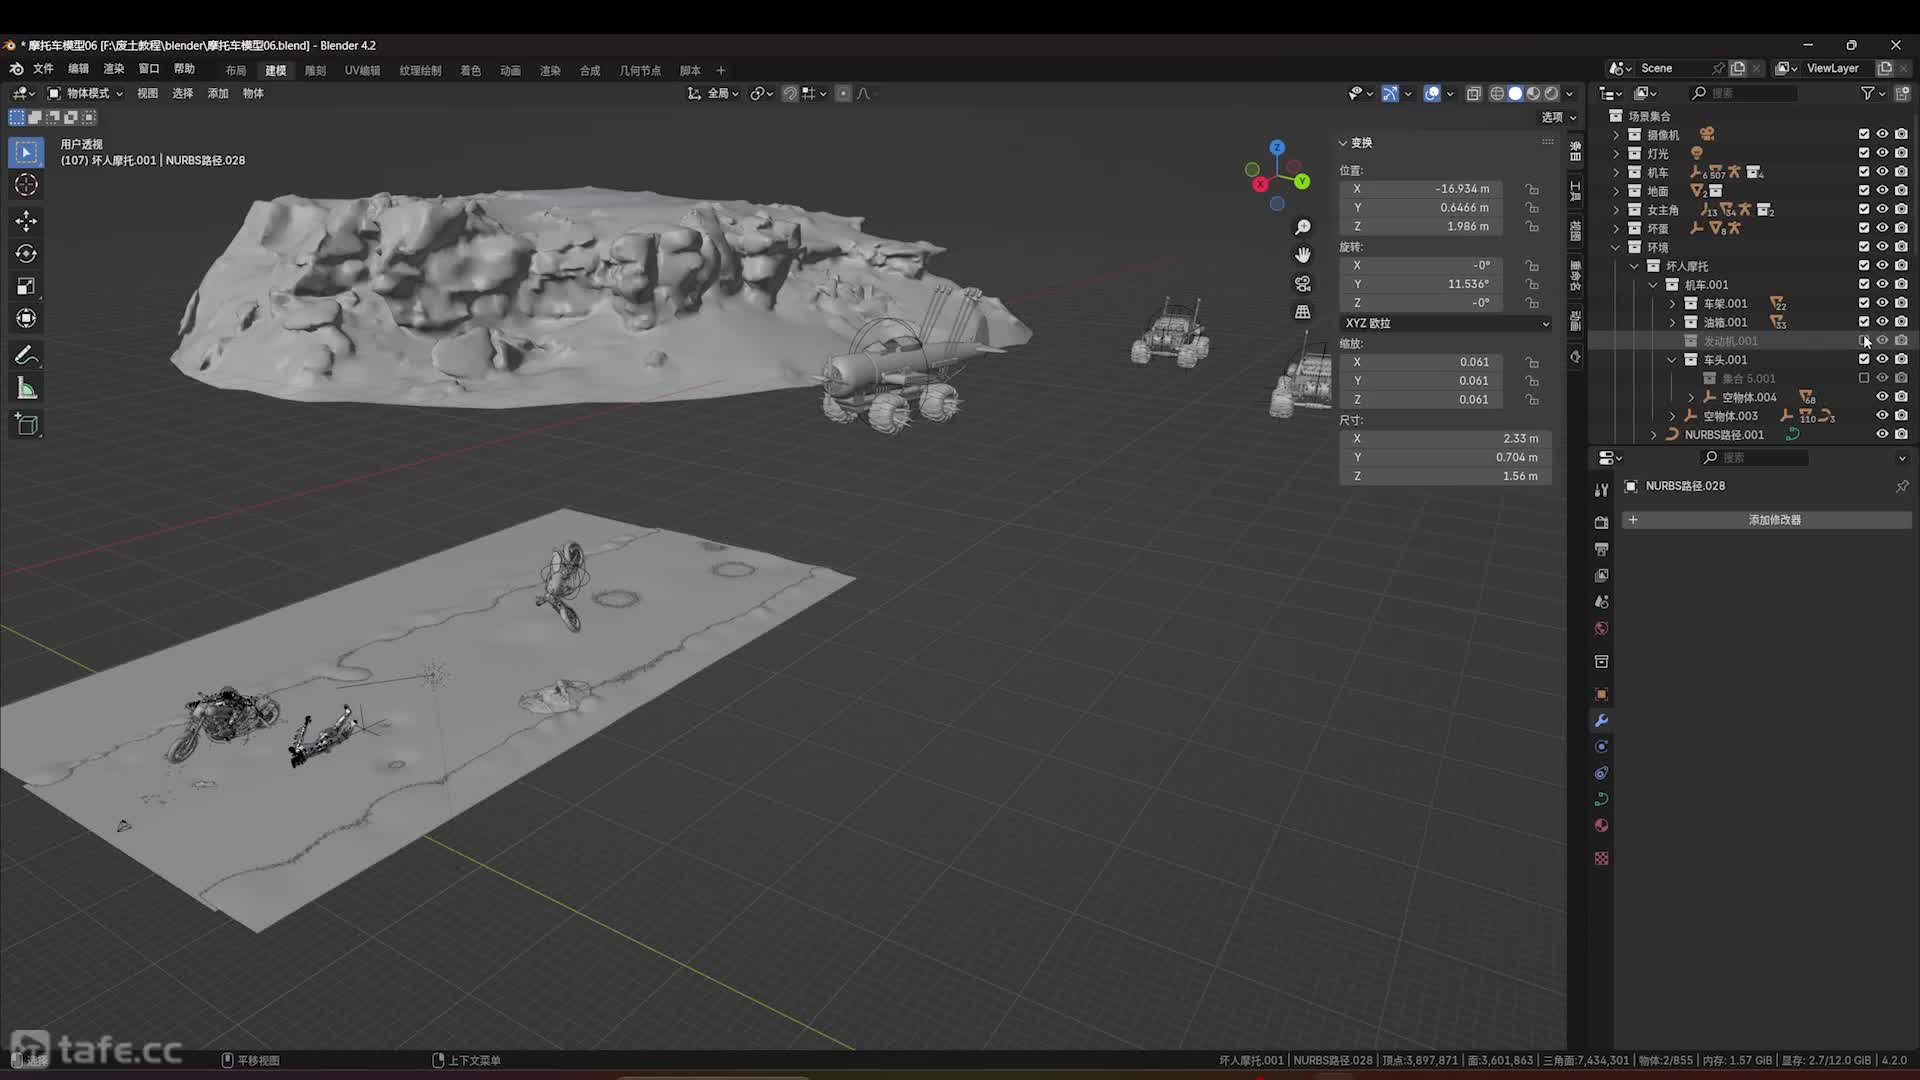The height and width of the screenshot is (1080, 1920).
Task: Open the XYZ 欧拉 rotation mode dropdown
Action: (x=1446, y=323)
